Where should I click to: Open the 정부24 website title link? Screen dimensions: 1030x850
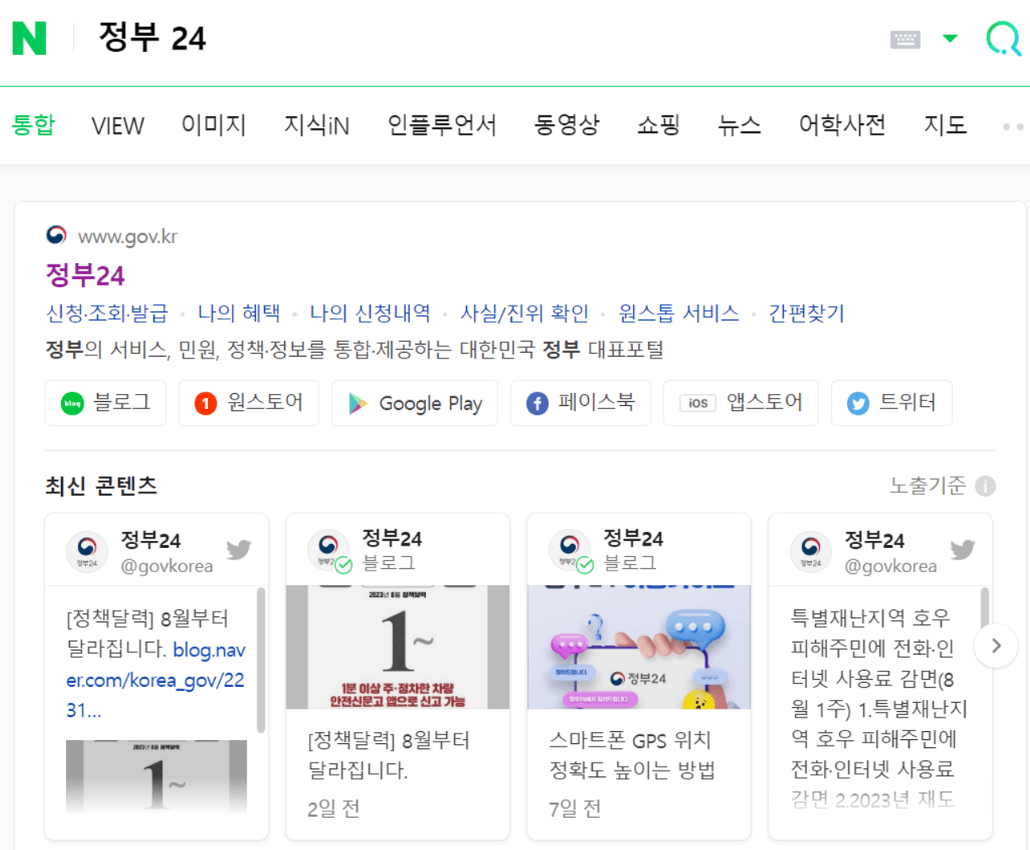click(x=85, y=274)
